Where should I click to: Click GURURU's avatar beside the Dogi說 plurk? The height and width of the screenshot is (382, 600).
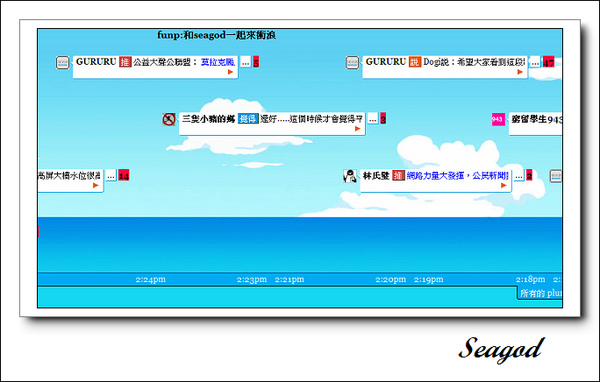352,62
